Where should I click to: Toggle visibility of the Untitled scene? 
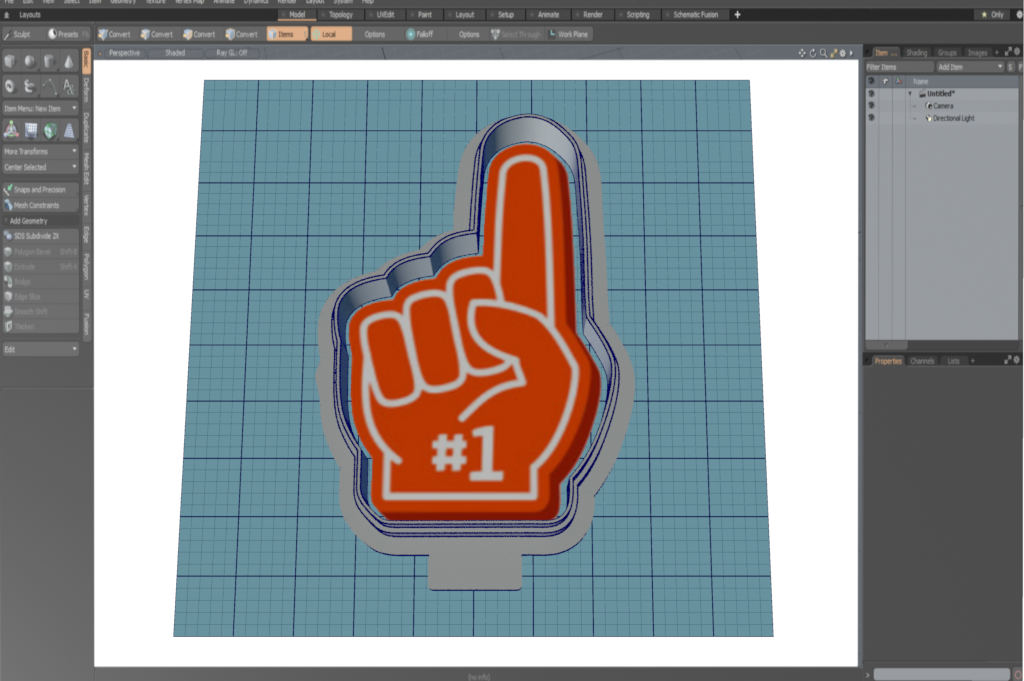tap(871, 93)
